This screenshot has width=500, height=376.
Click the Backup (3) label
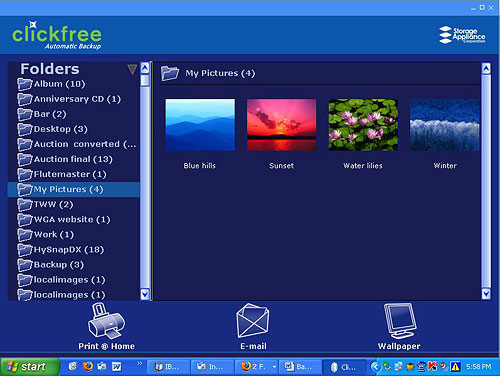[59, 265]
